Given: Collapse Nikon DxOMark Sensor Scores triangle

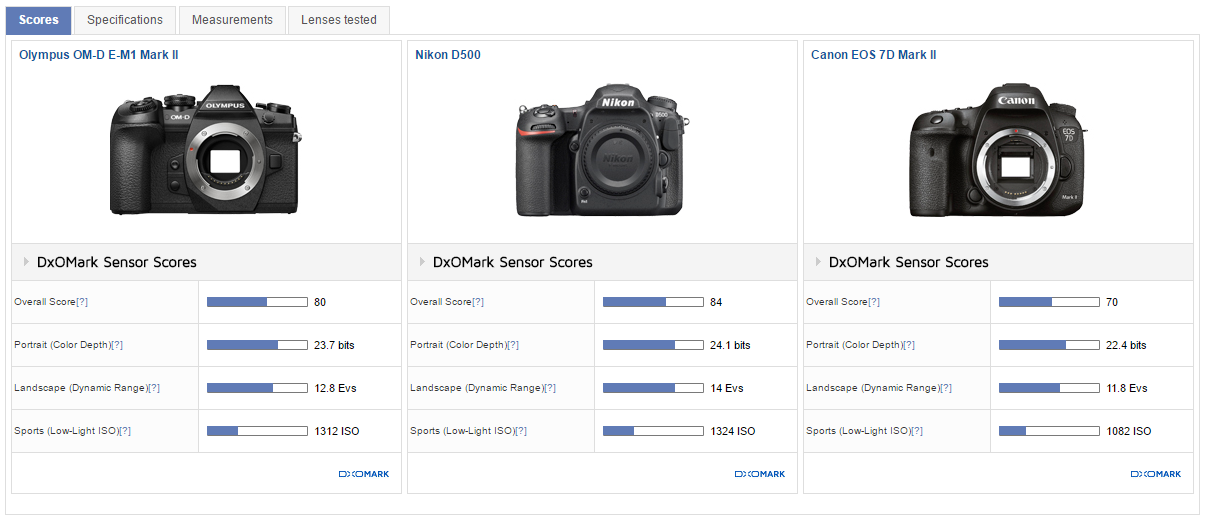Looking at the screenshot, I should pyautogui.click(x=422, y=262).
